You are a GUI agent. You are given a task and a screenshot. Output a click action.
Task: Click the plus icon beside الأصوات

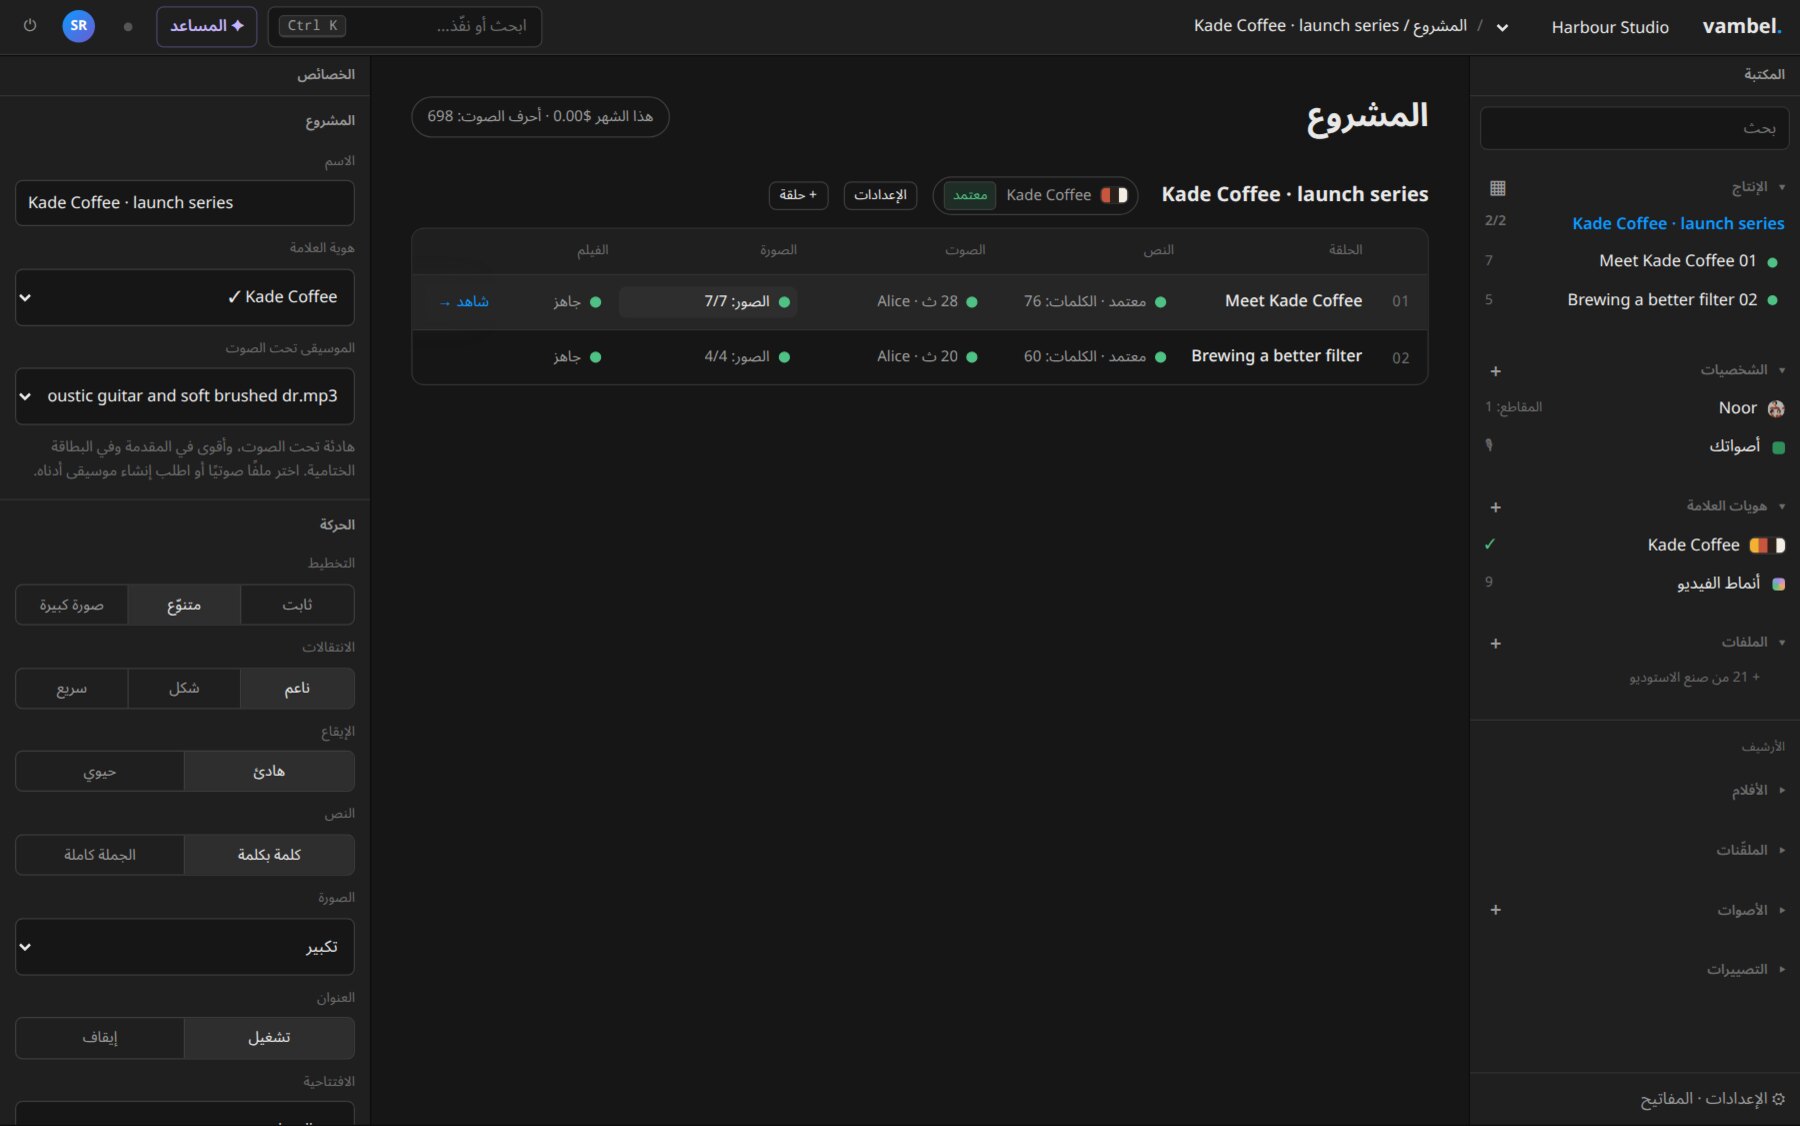(x=1496, y=910)
